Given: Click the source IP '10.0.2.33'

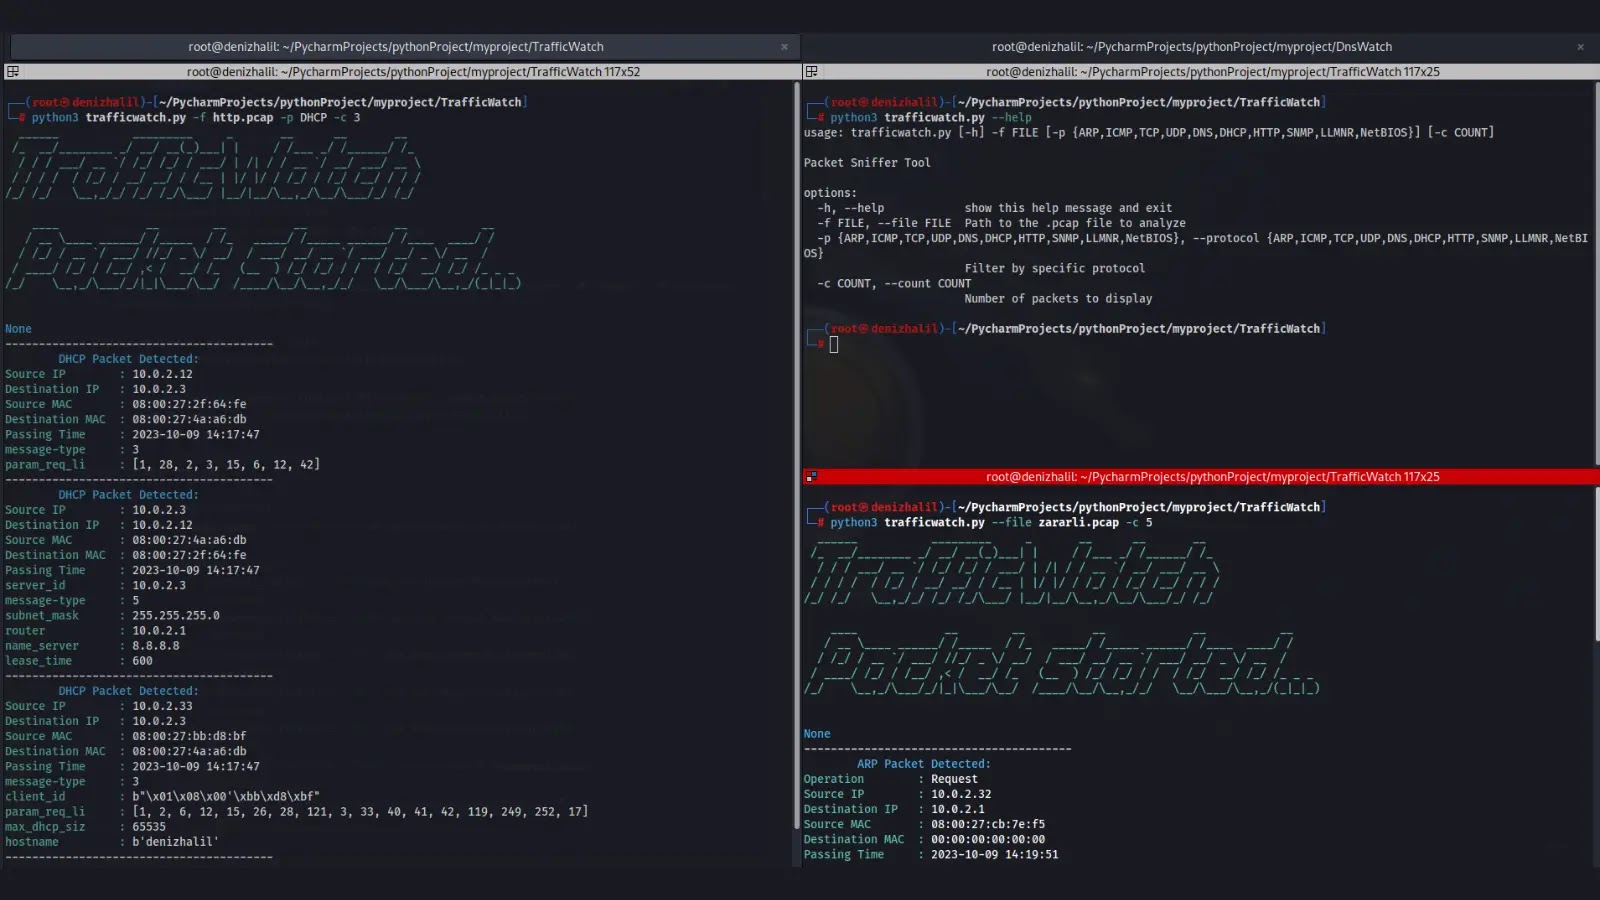Looking at the screenshot, I should pyautogui.click(x=162, y=705).
